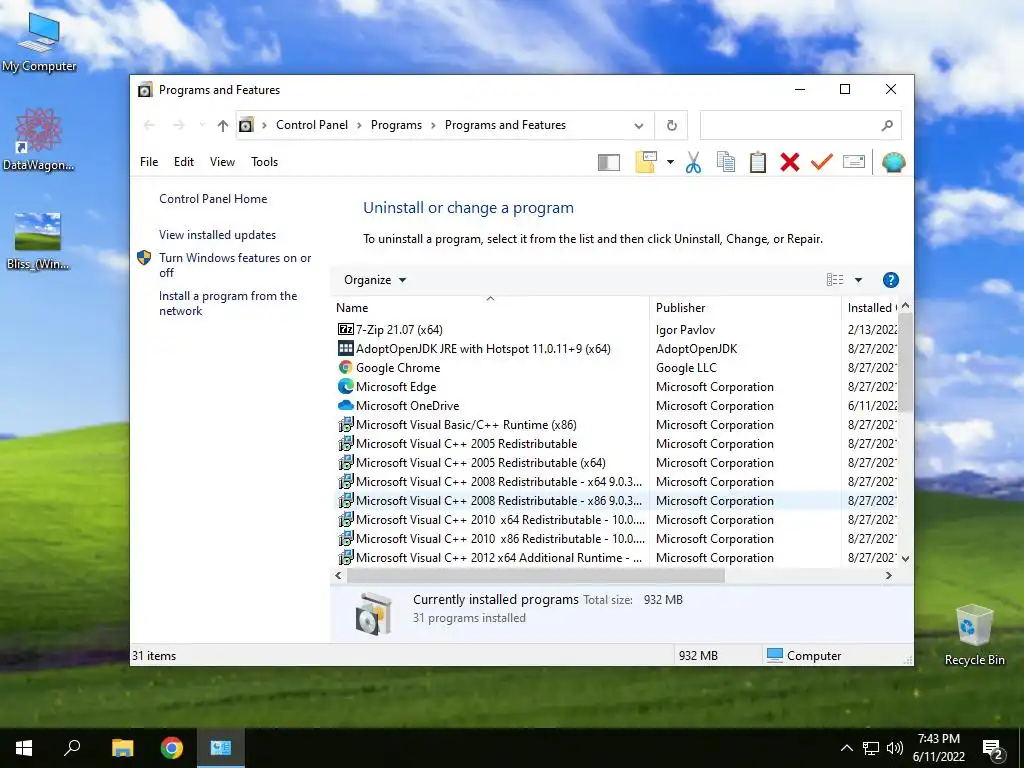1024x768 pixels.
Task: Click the Cut scissors toolbar icon
Action: click(x=693, y=162)
